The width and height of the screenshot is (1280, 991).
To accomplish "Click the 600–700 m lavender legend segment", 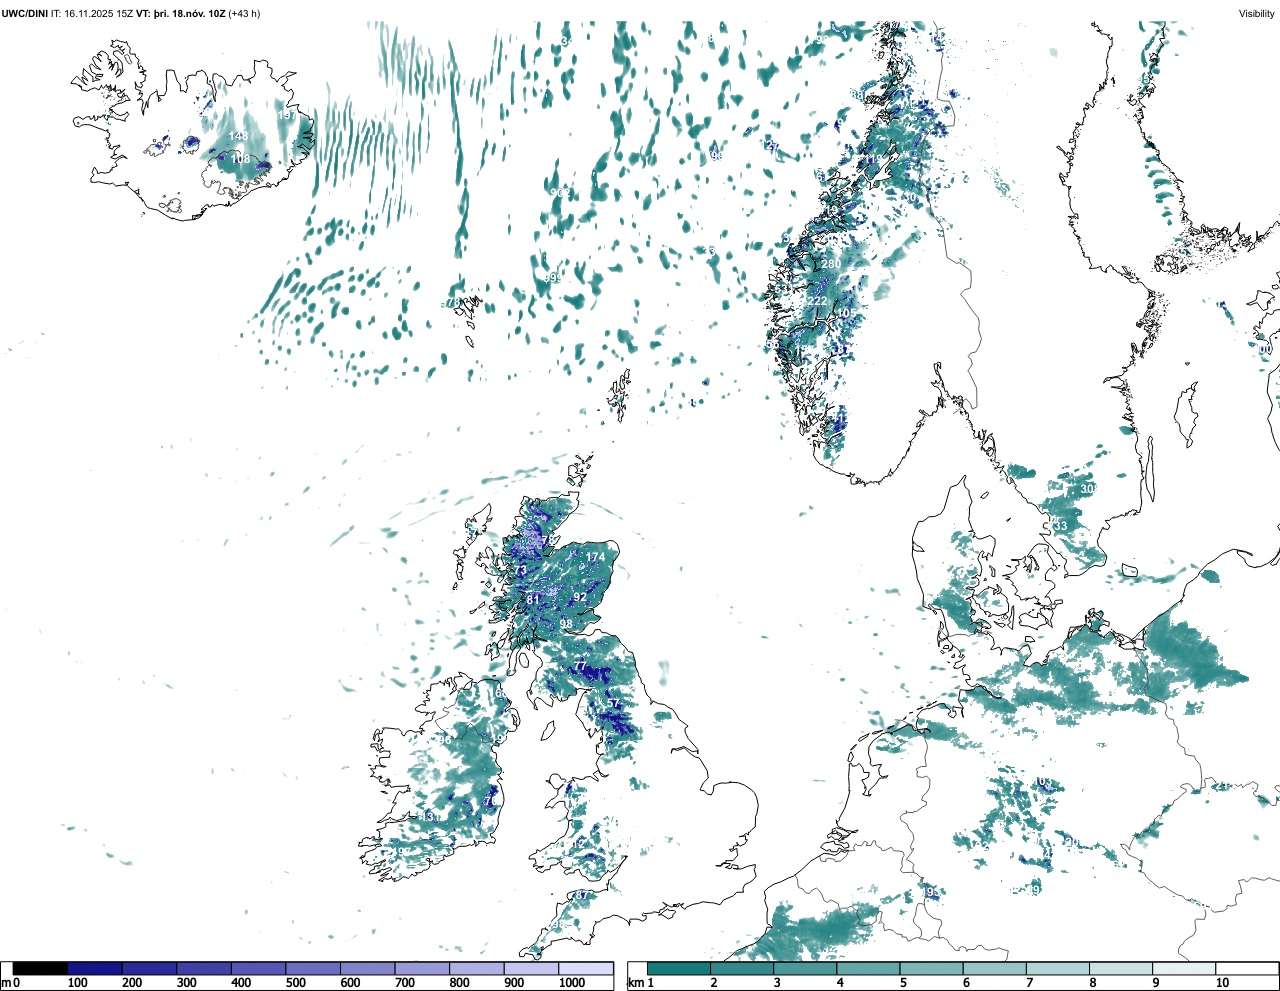I will pyautogui.click(x=368, y=968).
